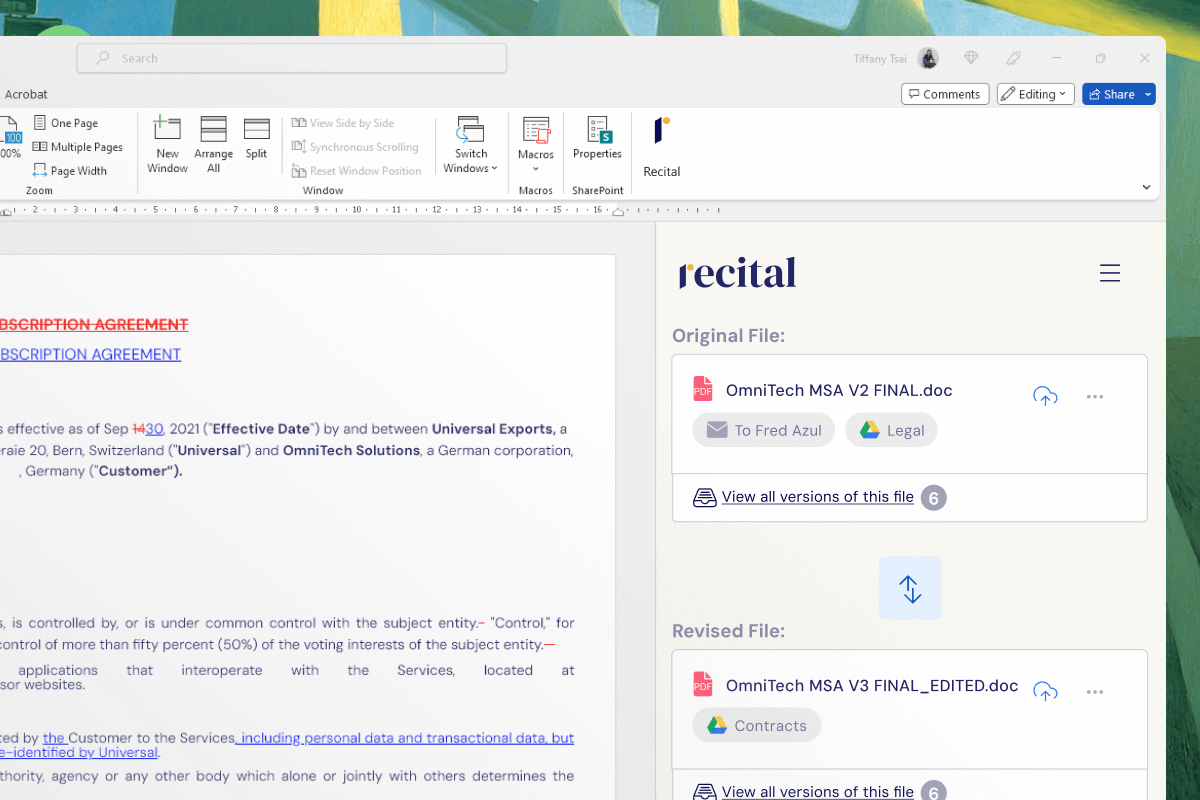The height and width of the screenshot is (800, 1200).
Task: Click the Contracts Google Drive tag
Action: coord(756,725)
